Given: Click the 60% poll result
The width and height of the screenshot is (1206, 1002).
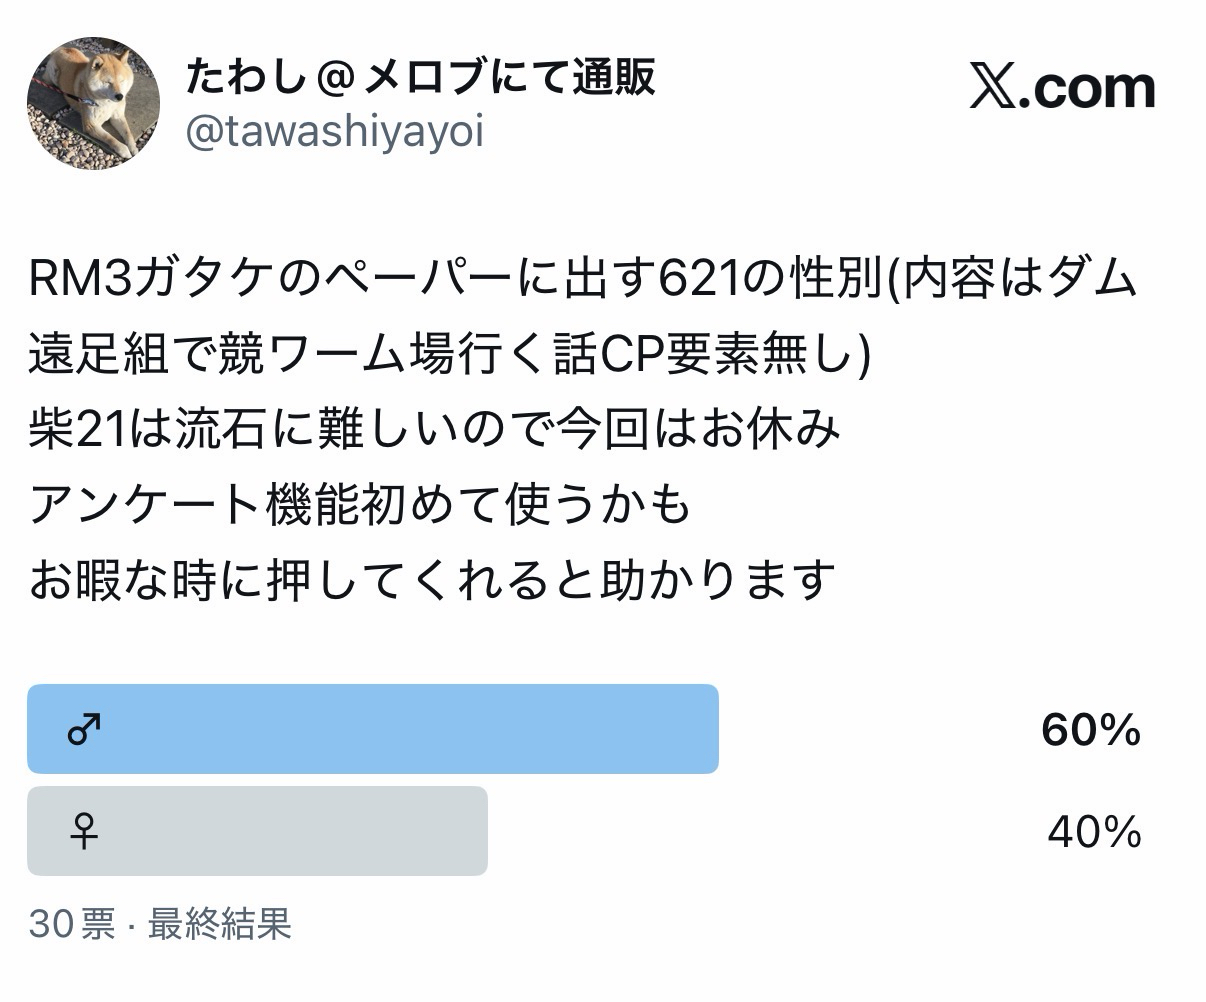Looking at the screenshot, I should (x=1090, y=731).
